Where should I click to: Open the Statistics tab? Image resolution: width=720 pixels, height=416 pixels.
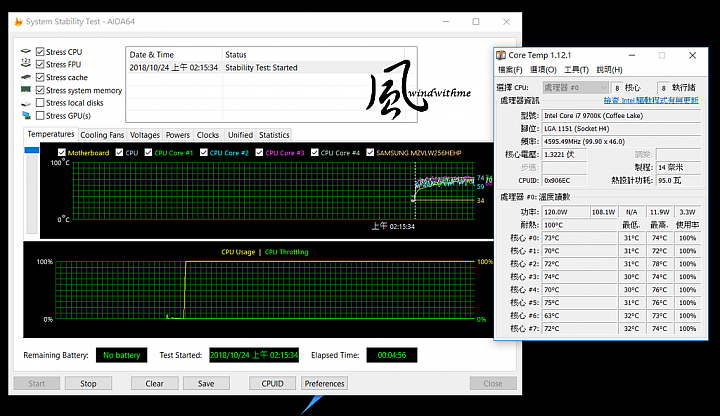tap(274, 135)
